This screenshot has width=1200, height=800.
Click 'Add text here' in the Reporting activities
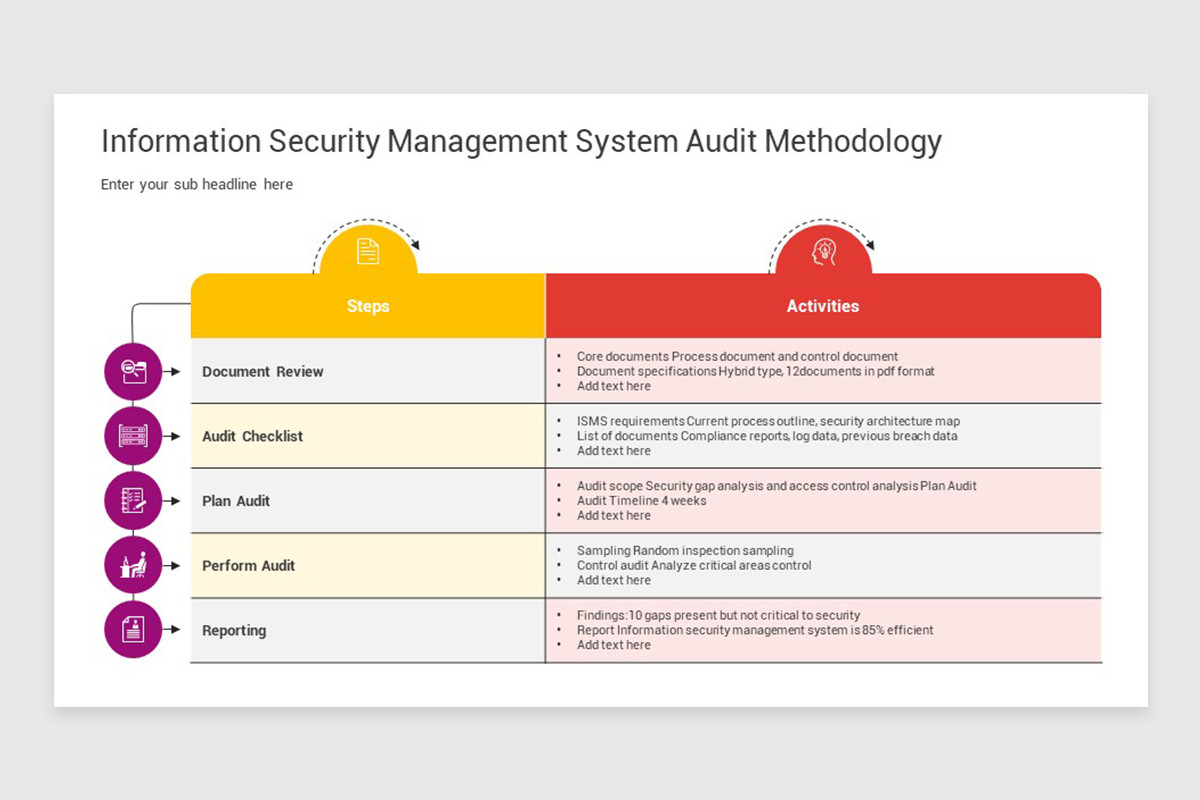click(613, 645)
